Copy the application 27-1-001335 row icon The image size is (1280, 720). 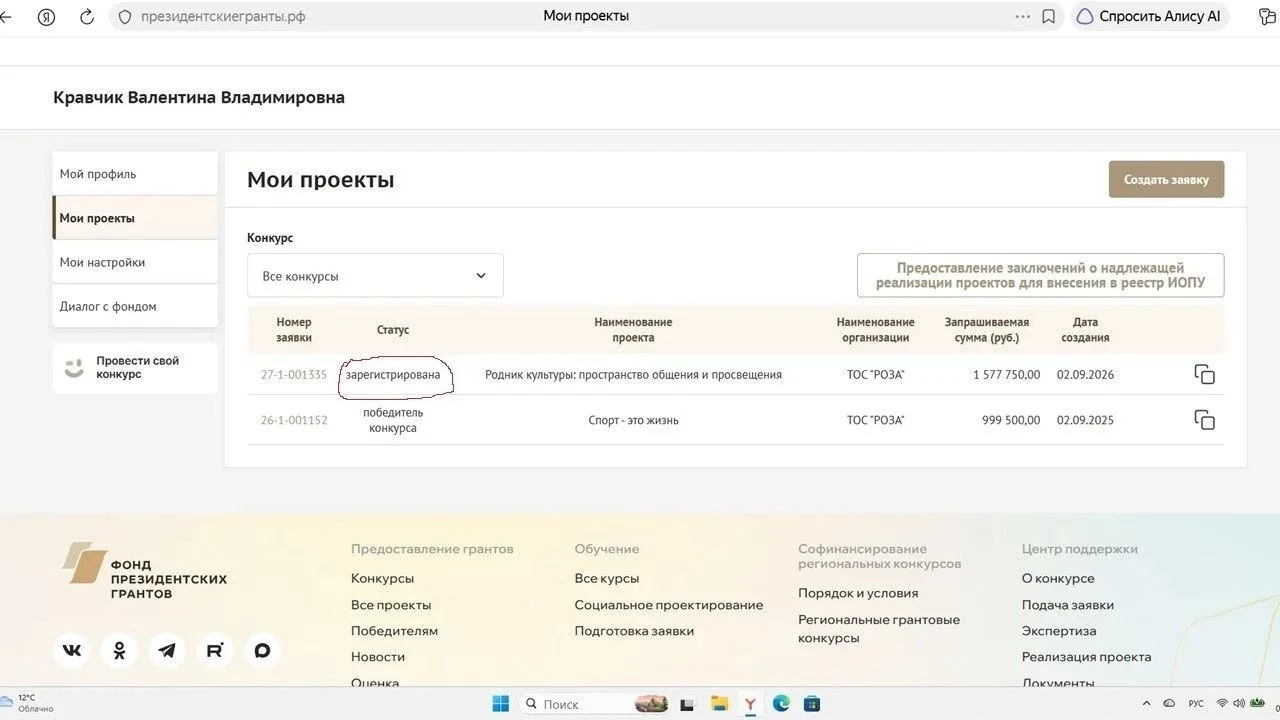pos(1204,375)
